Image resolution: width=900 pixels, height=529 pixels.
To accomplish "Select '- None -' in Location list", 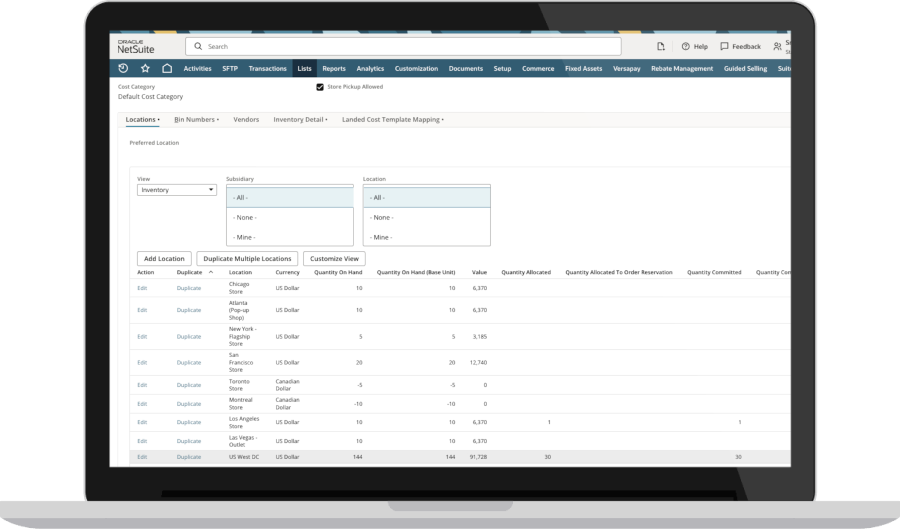I will click(427, 217).
